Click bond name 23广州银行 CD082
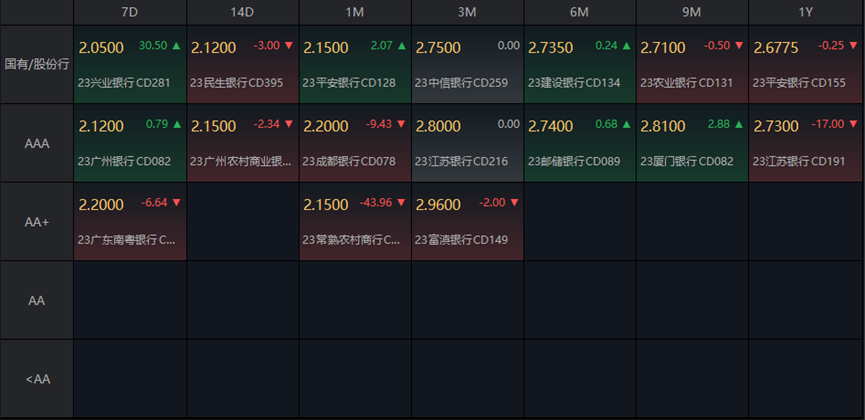The image size is (865, 420). pyautogui.click(x=125, y=162)
